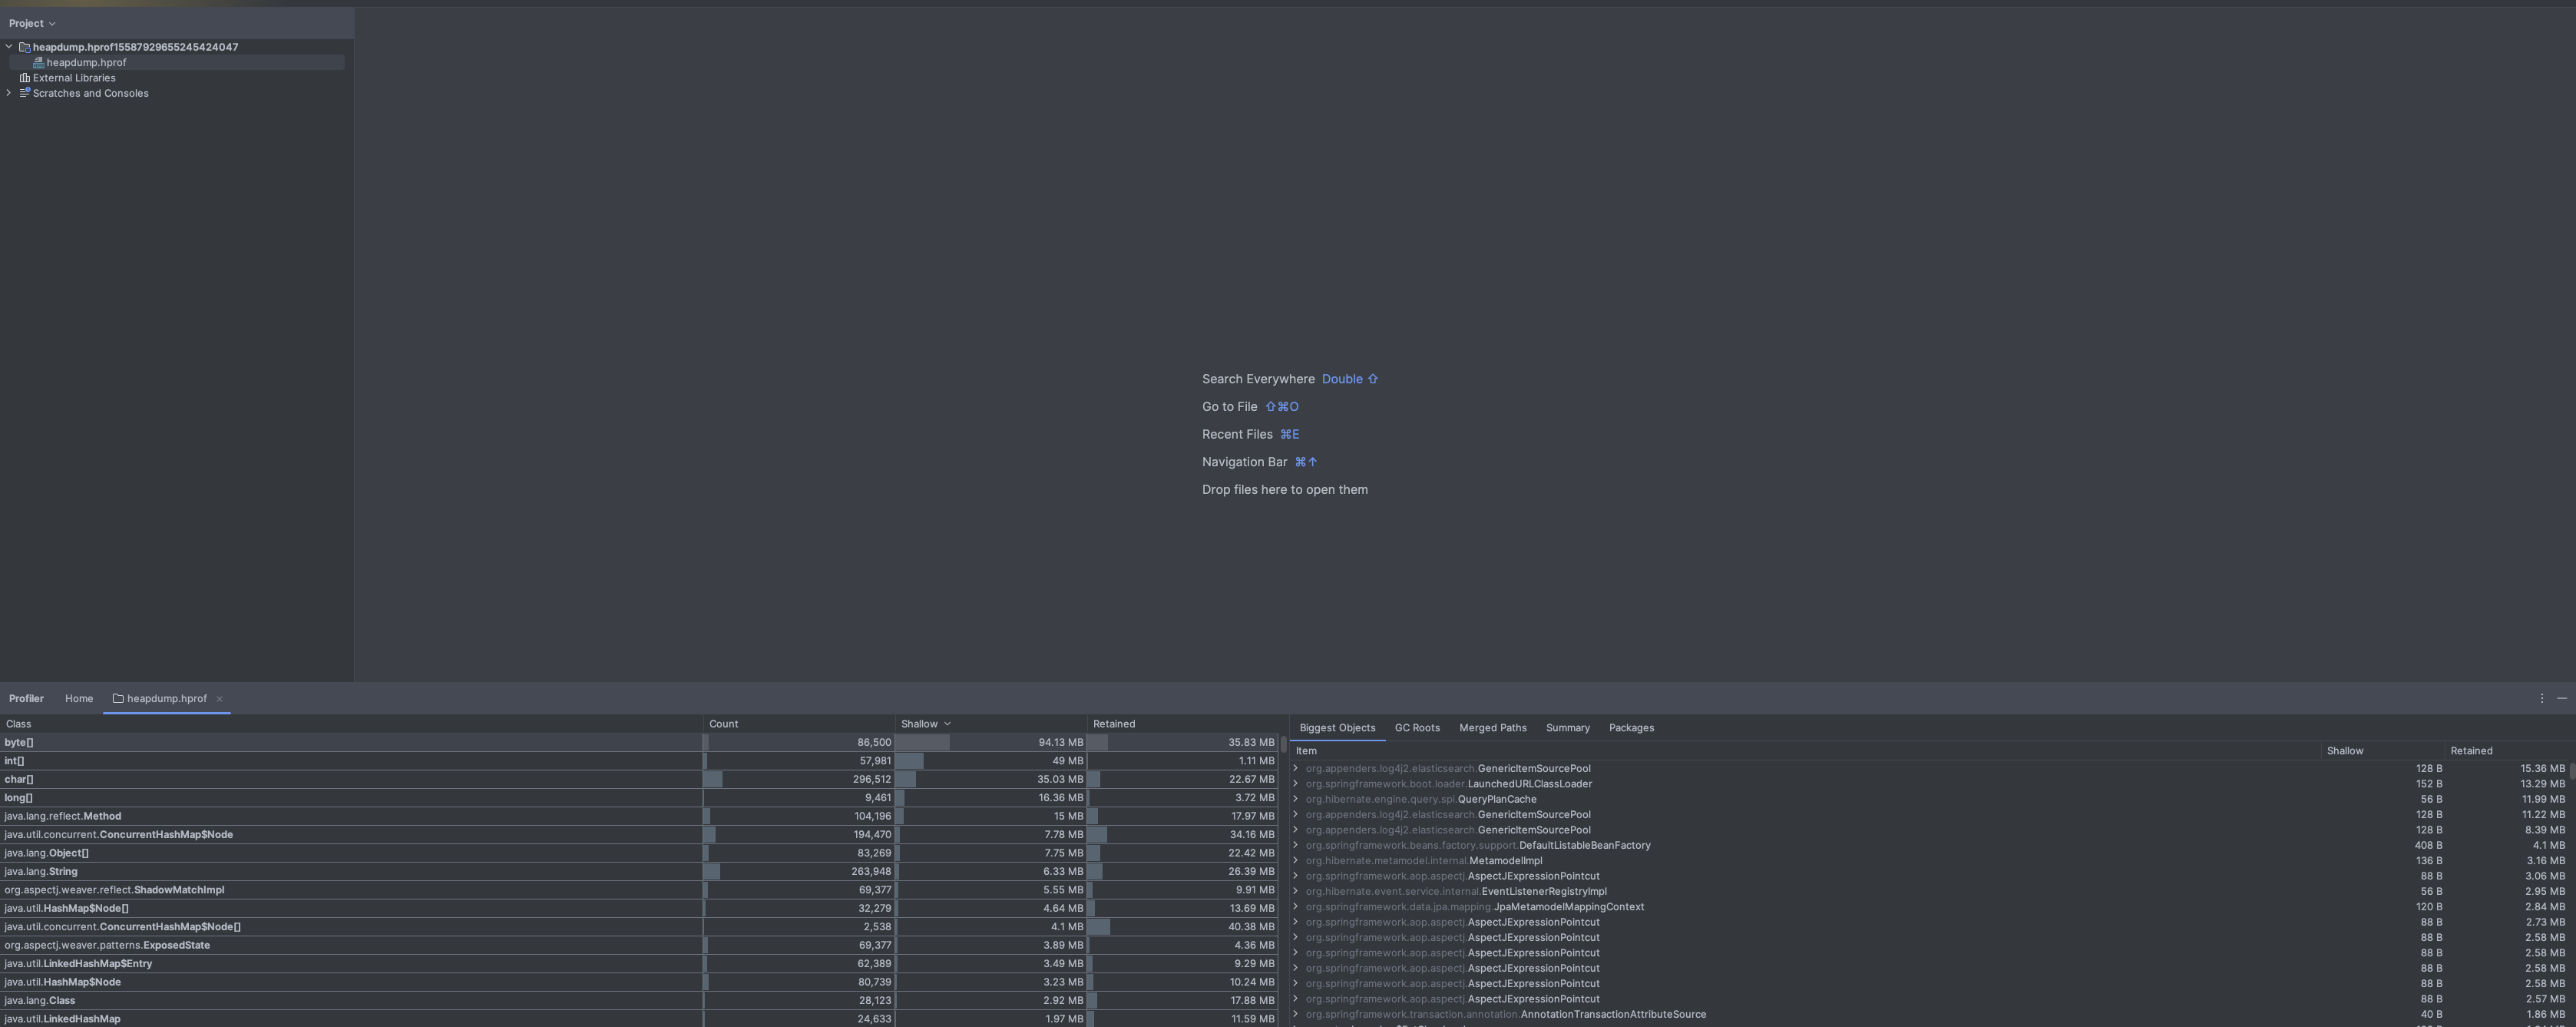The width and height of the screenshot is (2576, 1027).
Task: Click the External Libraries icon
Action: pos(25,78)
